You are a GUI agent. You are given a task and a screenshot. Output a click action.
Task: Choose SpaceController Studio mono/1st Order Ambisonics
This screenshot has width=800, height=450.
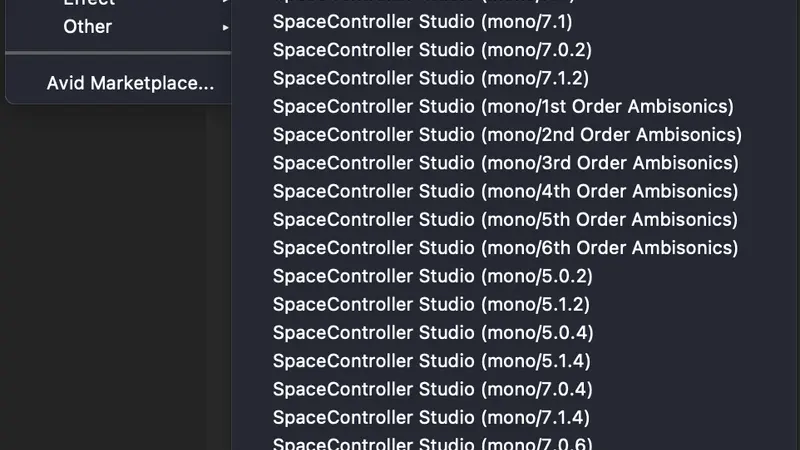click(x=503, y=107)
